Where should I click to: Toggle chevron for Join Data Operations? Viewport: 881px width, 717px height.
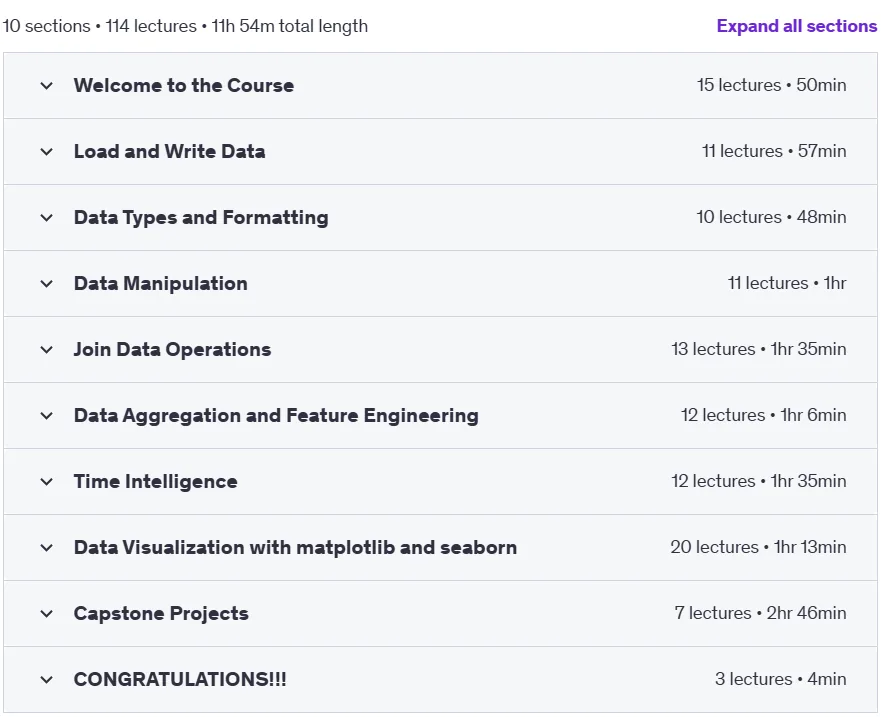47,350
